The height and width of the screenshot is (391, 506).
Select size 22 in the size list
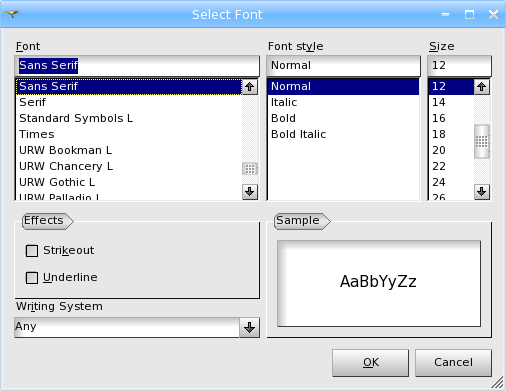pos(451,166)
